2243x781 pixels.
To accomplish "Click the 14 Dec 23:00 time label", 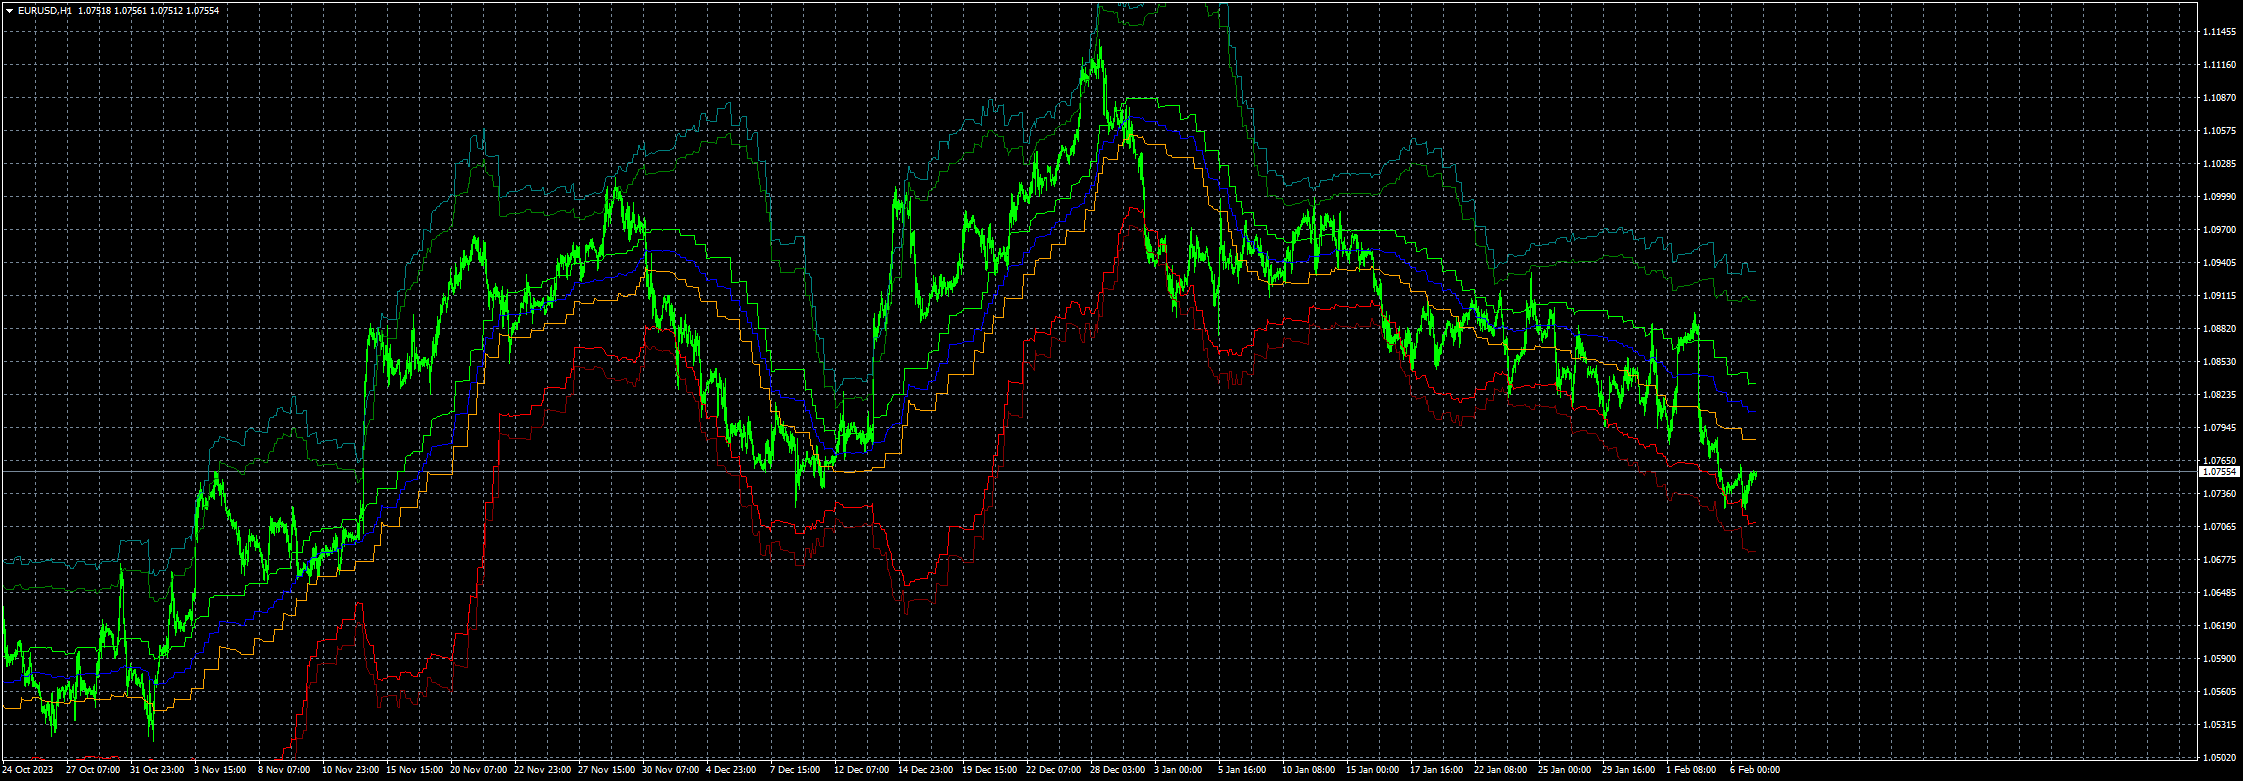I will pyautogui.click(x=926, y=771).
